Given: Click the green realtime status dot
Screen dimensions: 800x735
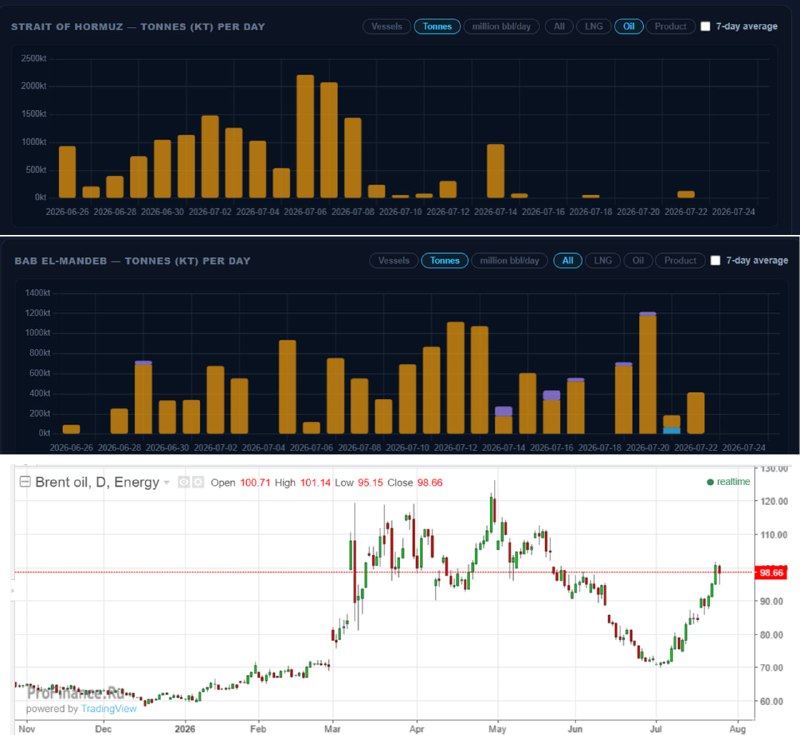Looking at the screenshot, I should point(710,482).
